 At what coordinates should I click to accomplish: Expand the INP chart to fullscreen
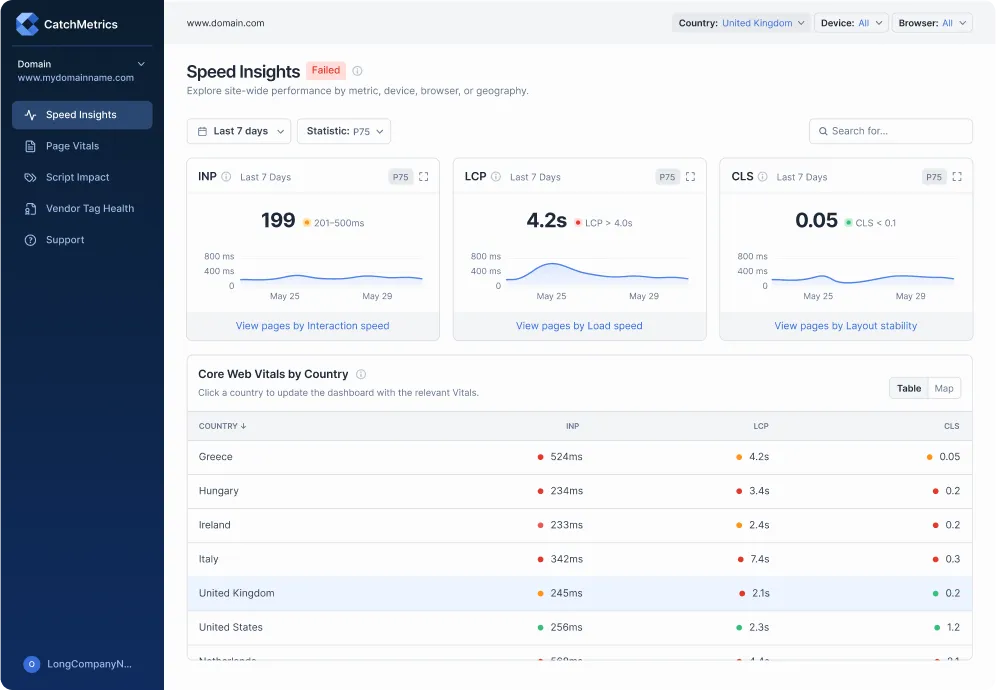coord(424,177)
